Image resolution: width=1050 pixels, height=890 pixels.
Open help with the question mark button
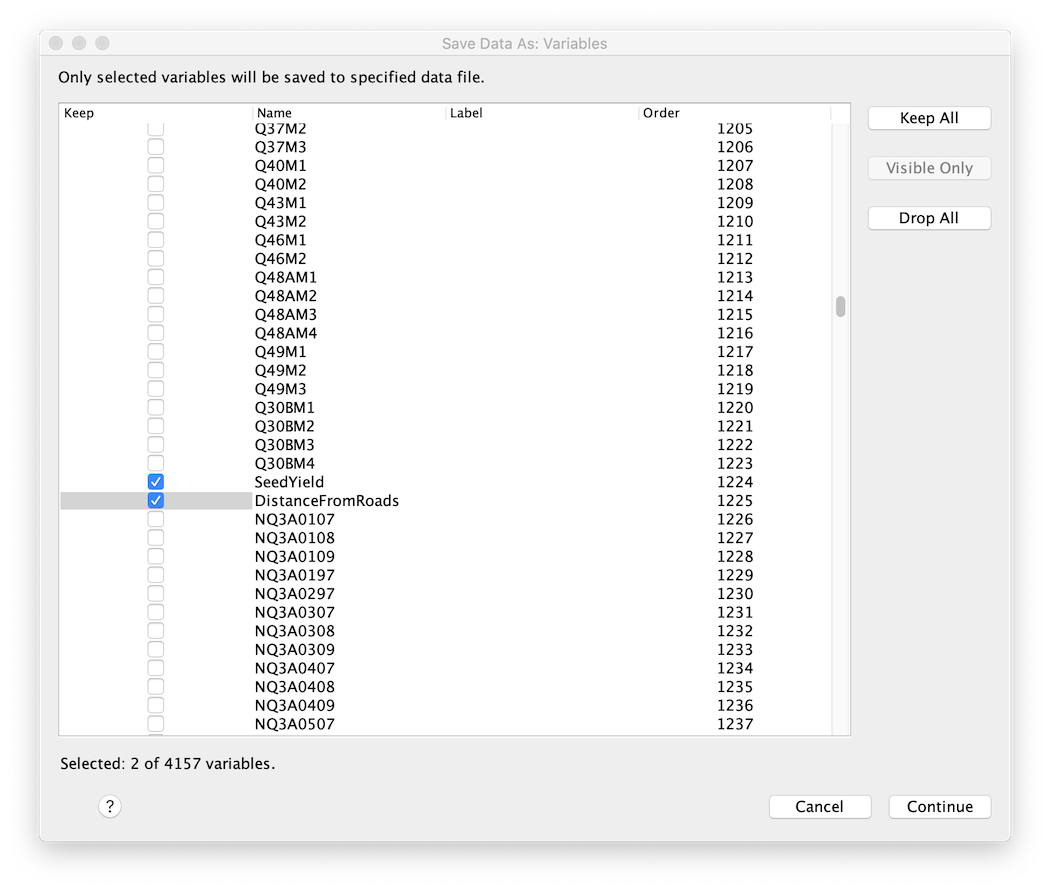click(110, 806)
